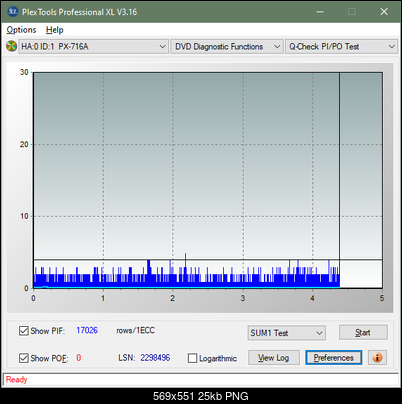Open the Q-Check PI/PO Test dropdown

341,46
